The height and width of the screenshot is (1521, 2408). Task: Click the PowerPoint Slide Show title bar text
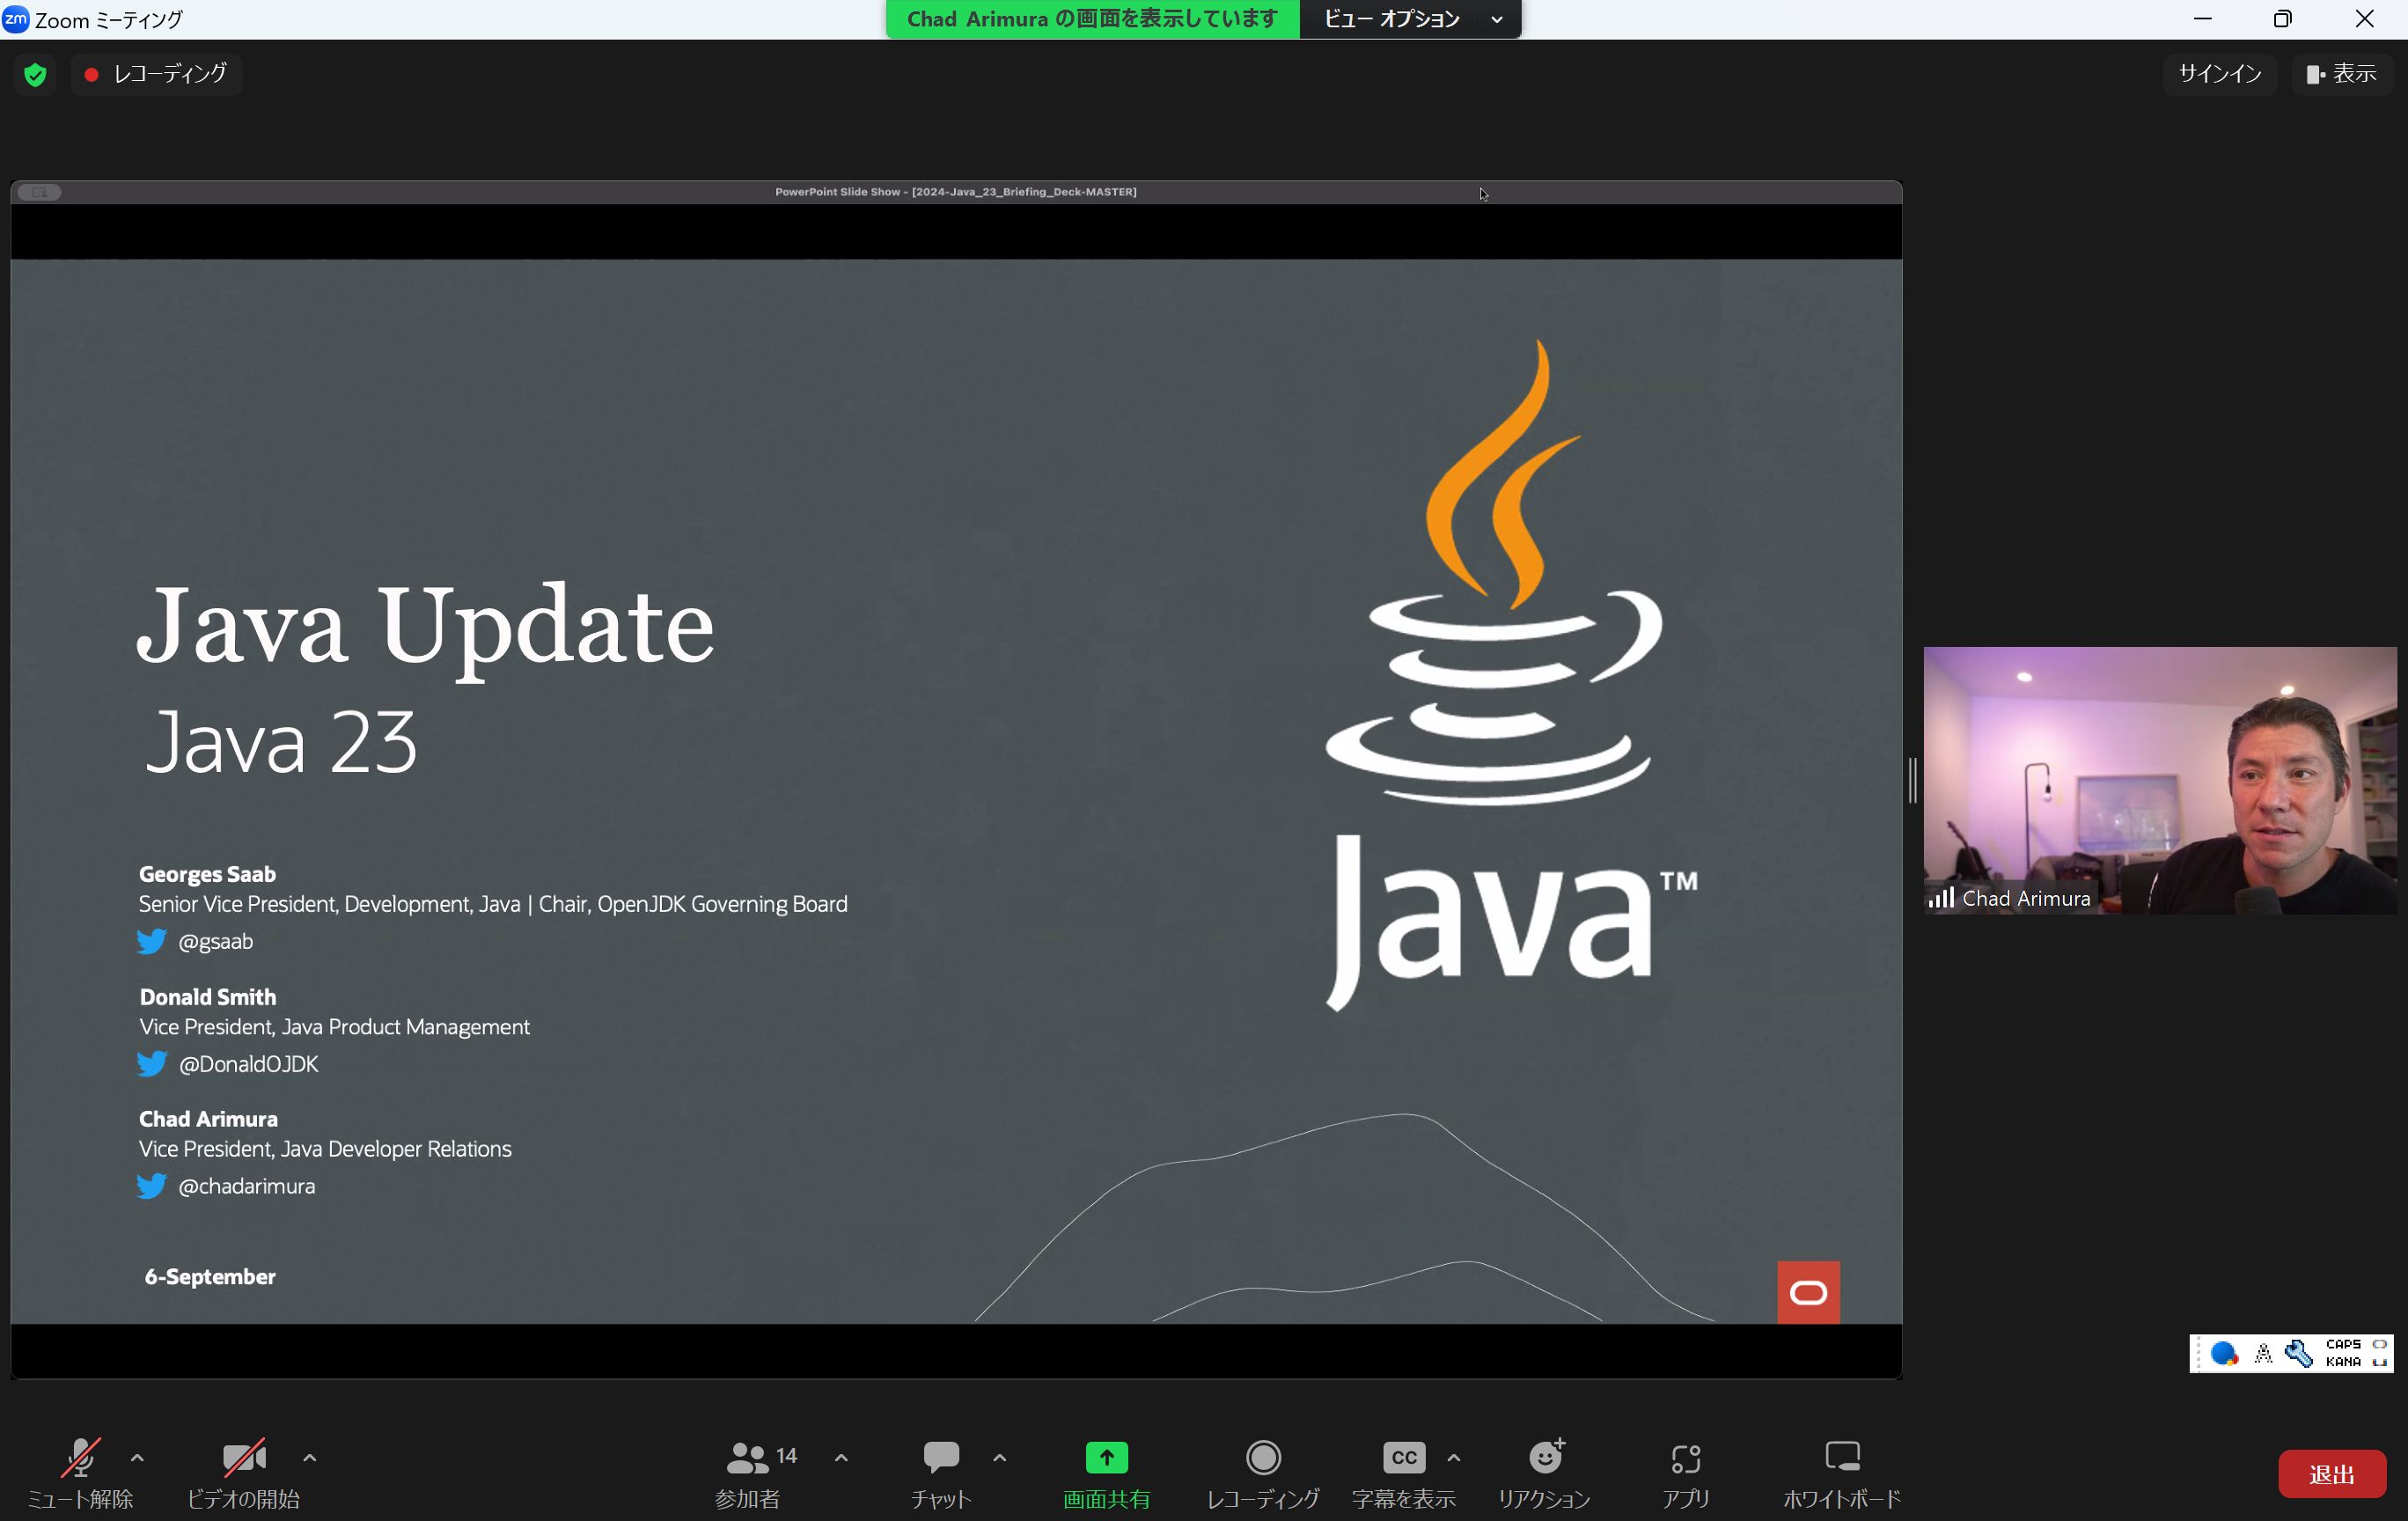point(955,192)
